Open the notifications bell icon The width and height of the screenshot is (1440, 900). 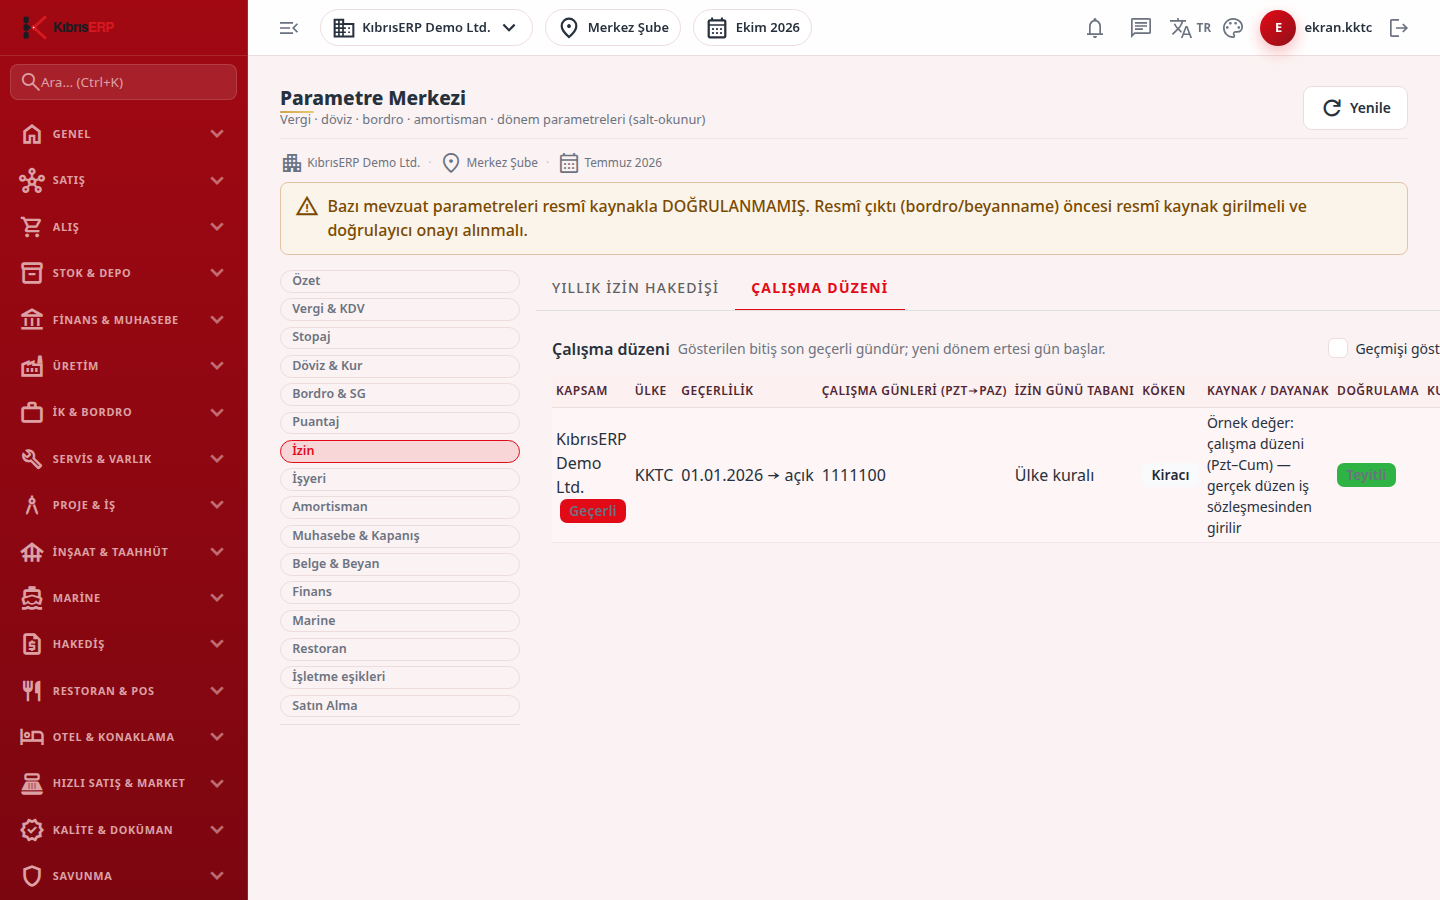point(1095,28)
